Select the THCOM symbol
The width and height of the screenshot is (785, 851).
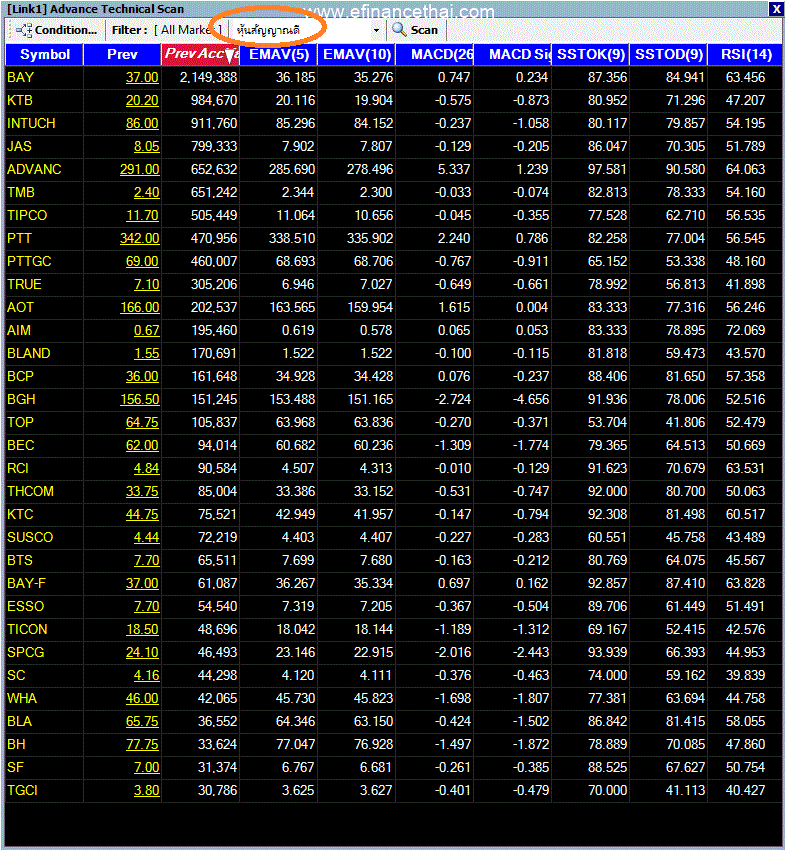[30, 491]
